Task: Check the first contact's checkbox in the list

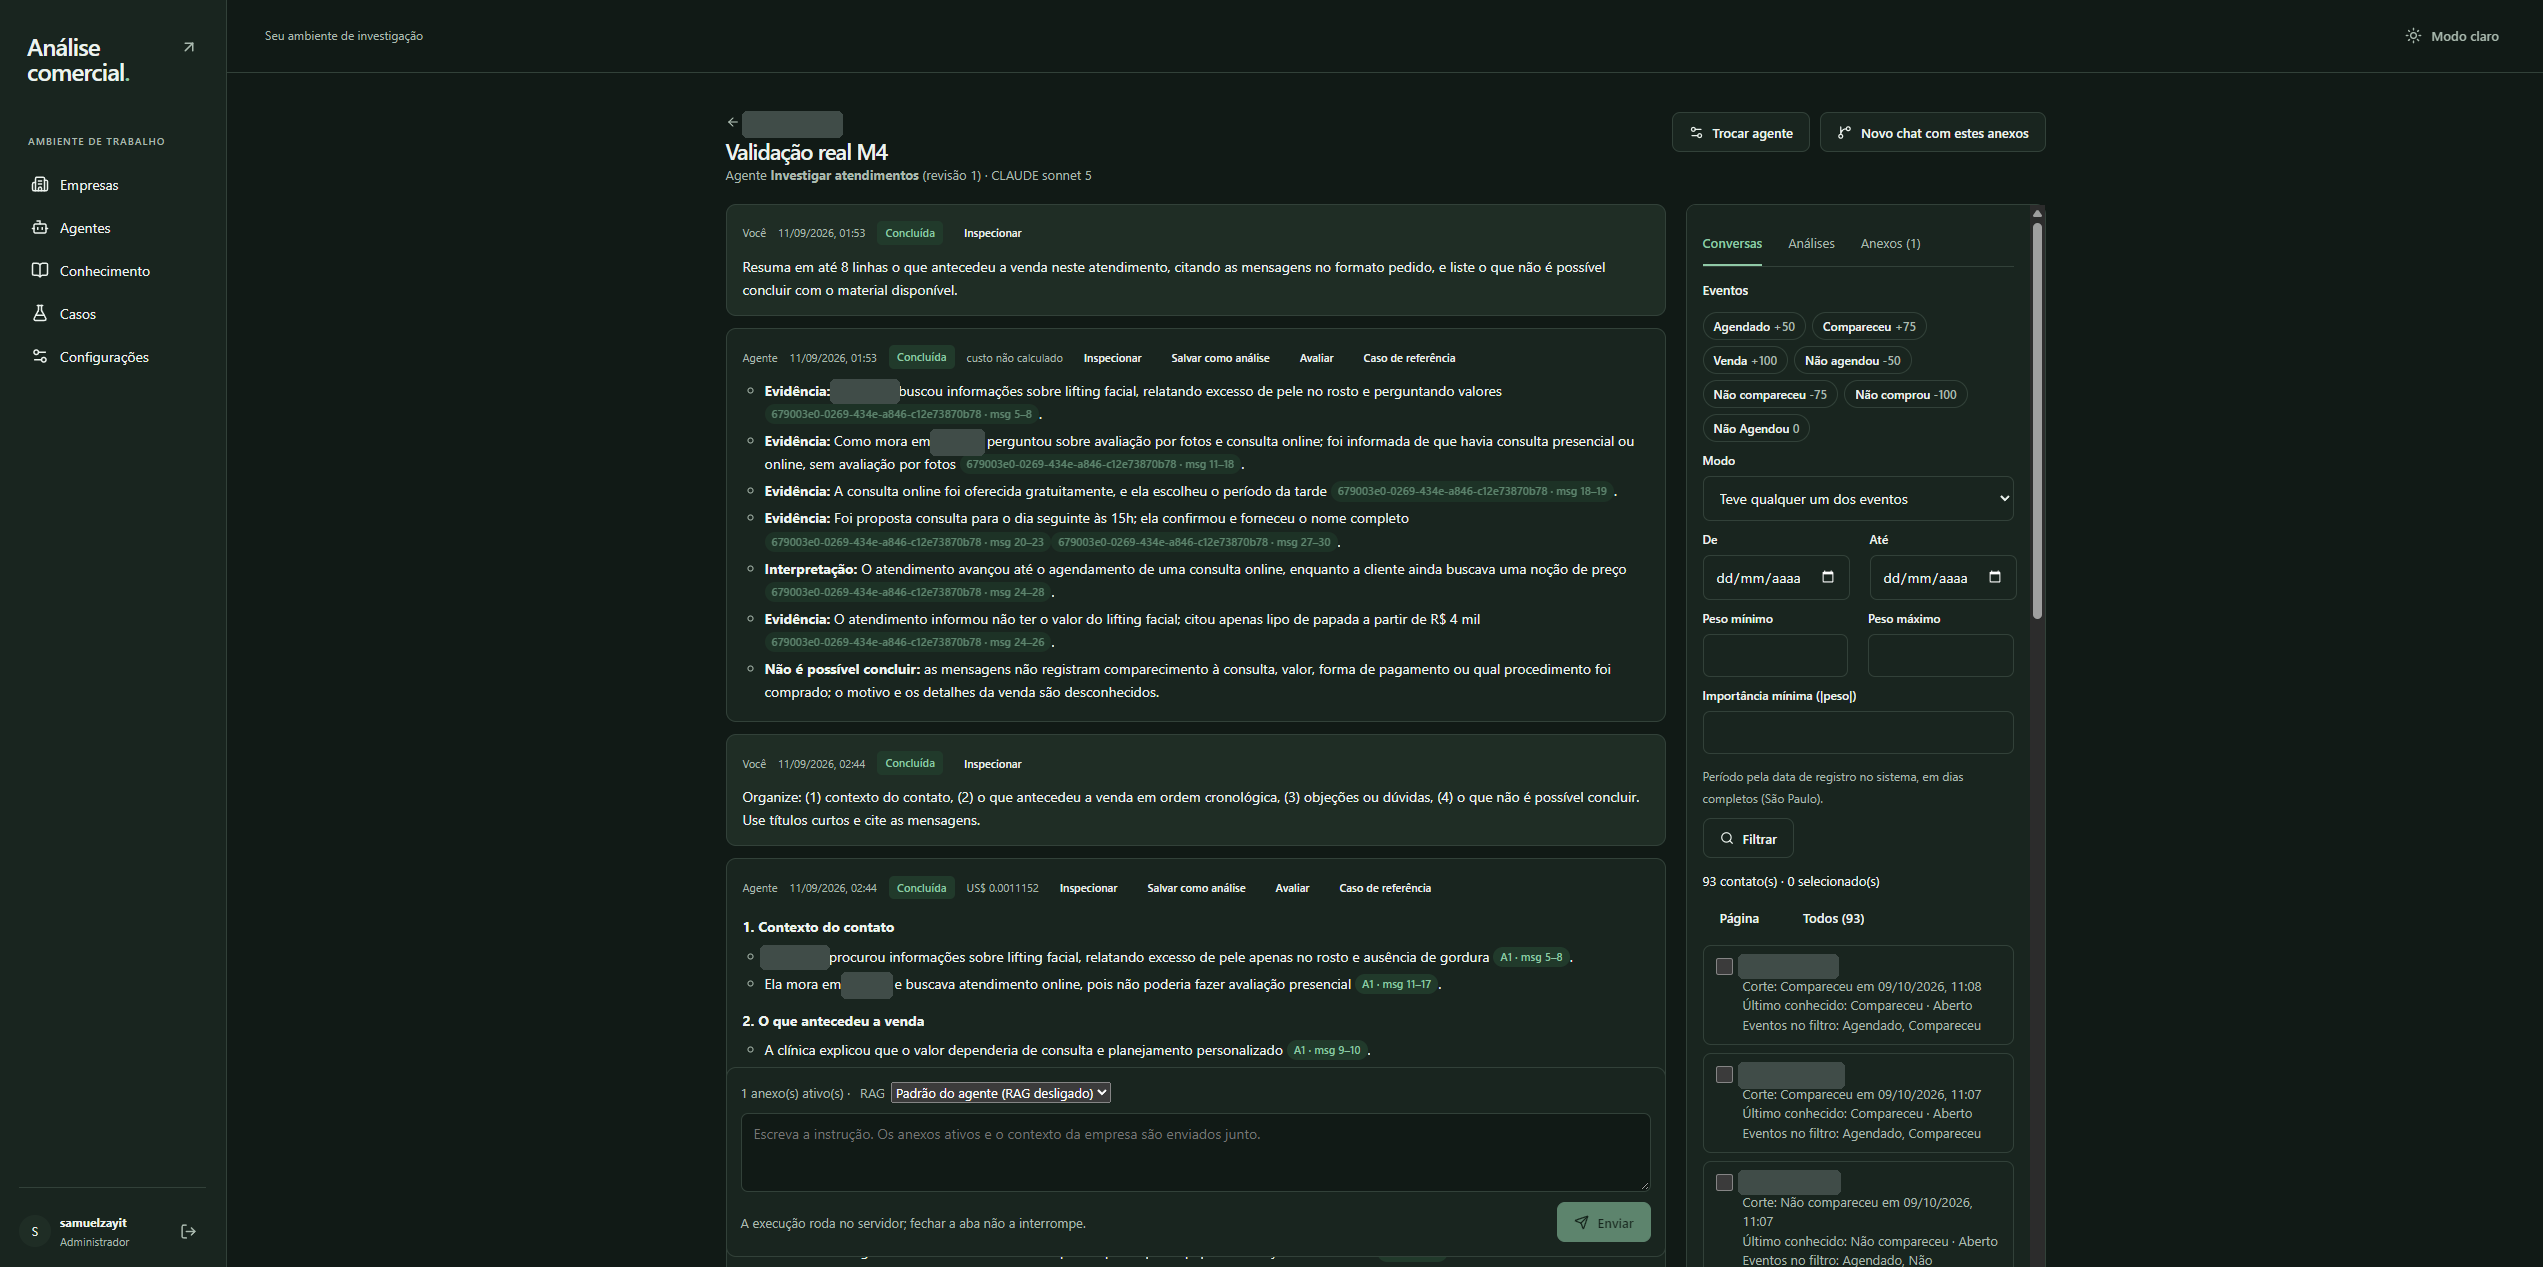Action: pyautogui.click(x=1724, y=966)
